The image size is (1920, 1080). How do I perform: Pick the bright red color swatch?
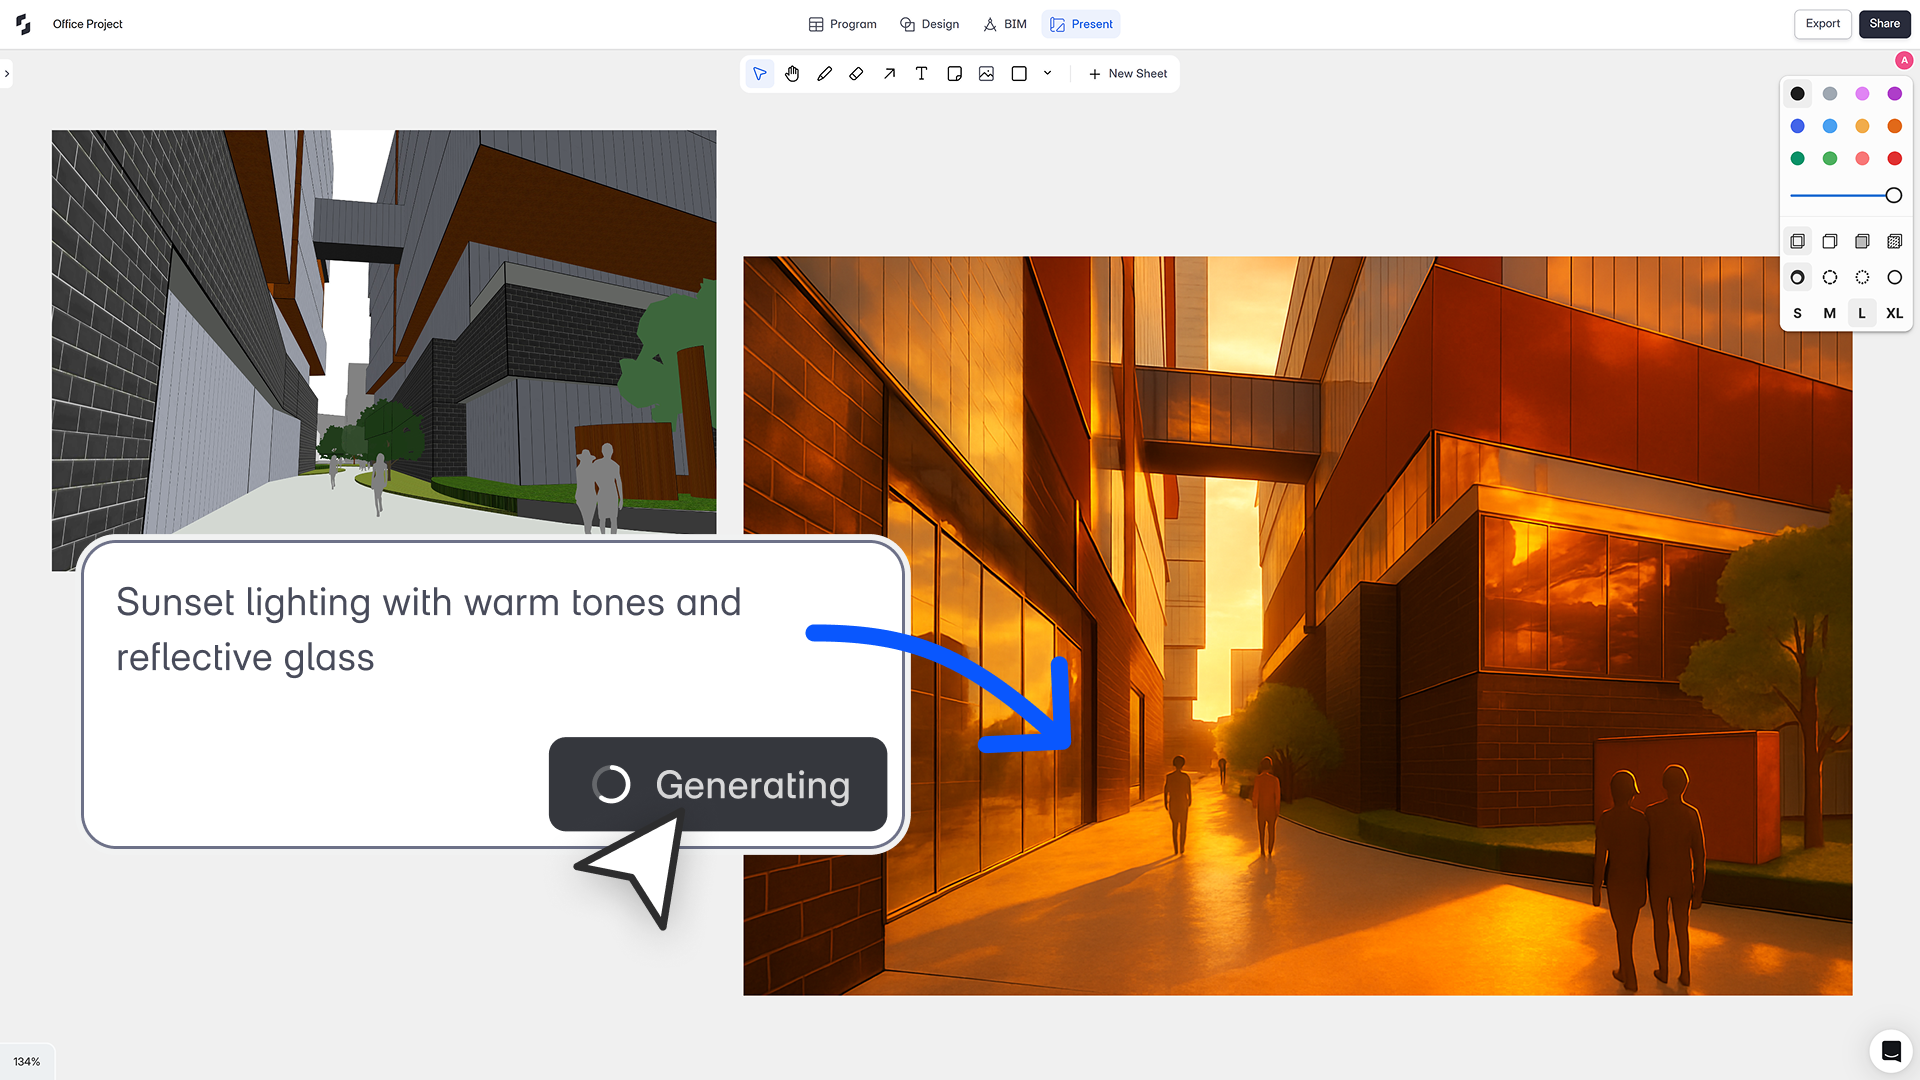click(x=1894, y=159)
